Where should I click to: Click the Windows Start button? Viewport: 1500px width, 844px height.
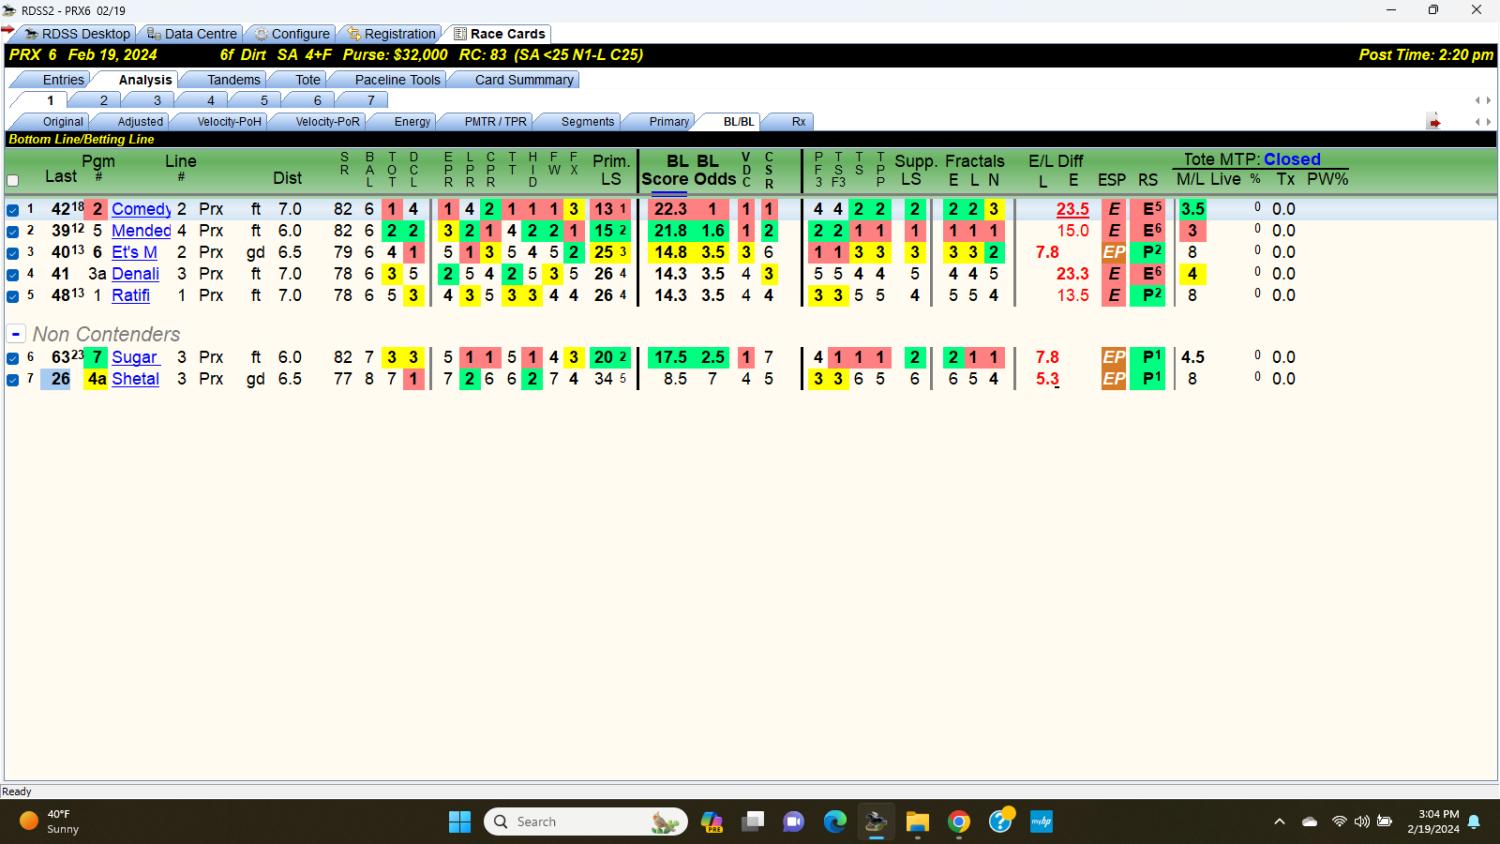click(460, 822)
